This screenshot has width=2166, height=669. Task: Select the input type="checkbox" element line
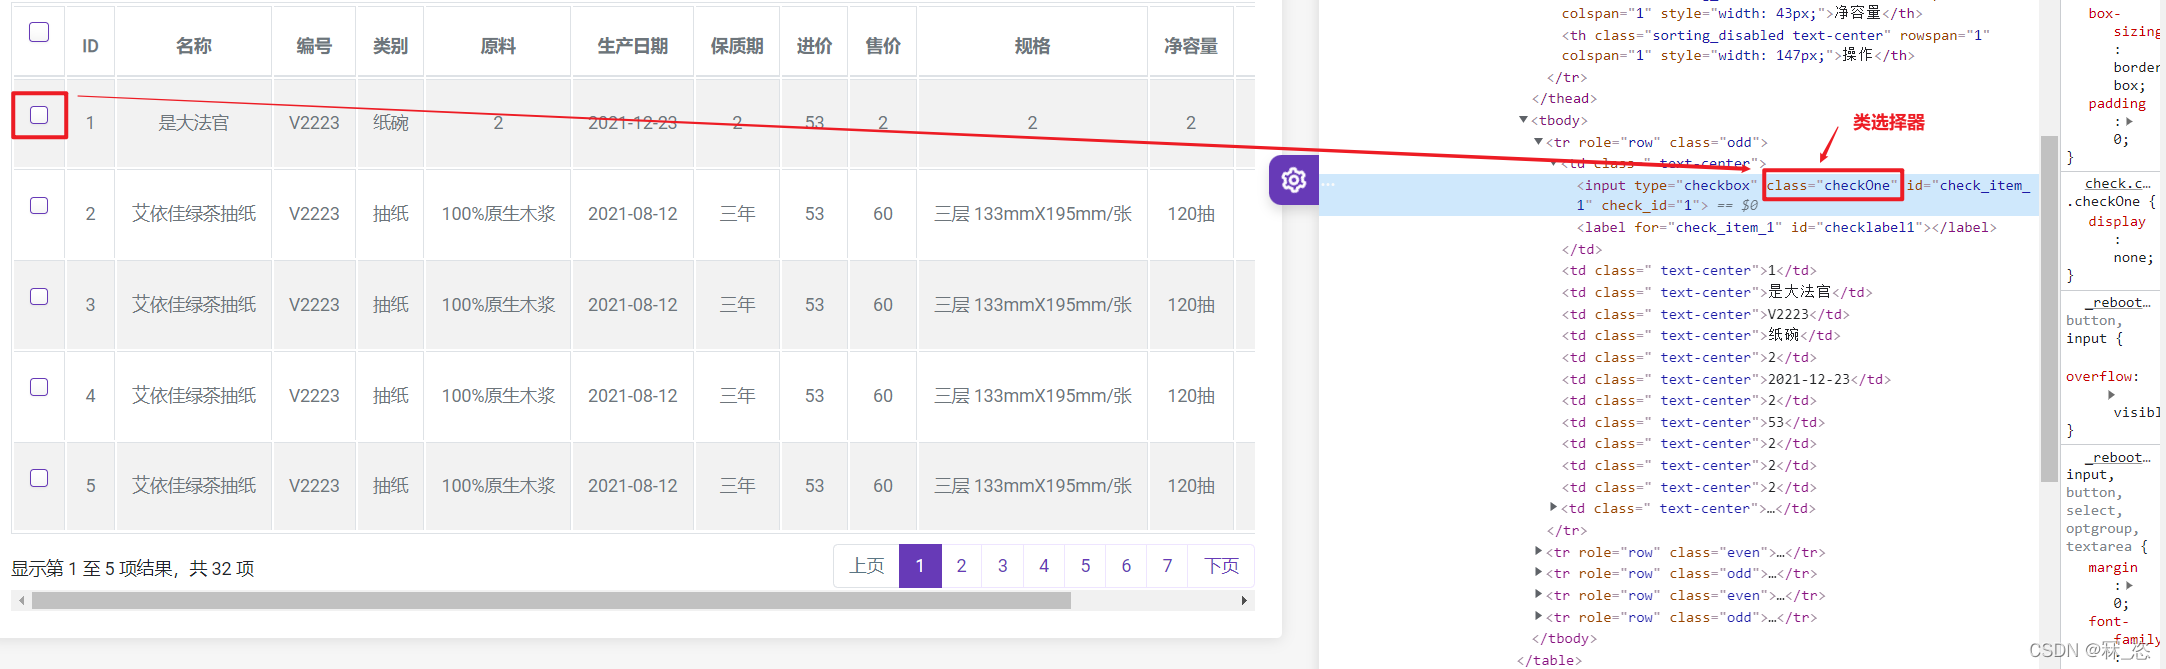point(1680,195)
